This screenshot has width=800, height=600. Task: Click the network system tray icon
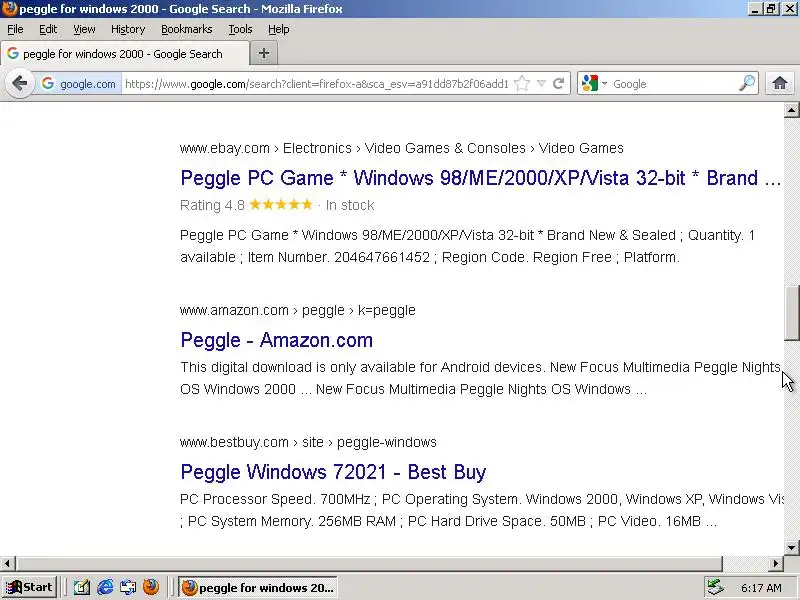716,588
